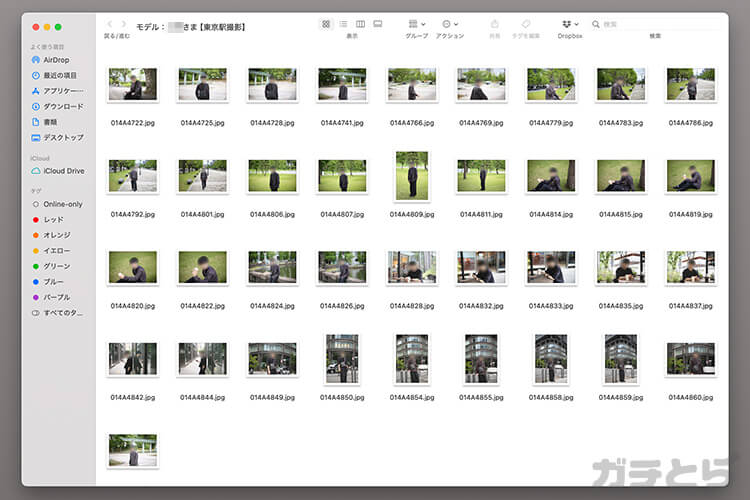This screenshot has width=750, height=500.
Task: Select thumbnail 014A4842.jpg
Action: [x=132, y=358]
